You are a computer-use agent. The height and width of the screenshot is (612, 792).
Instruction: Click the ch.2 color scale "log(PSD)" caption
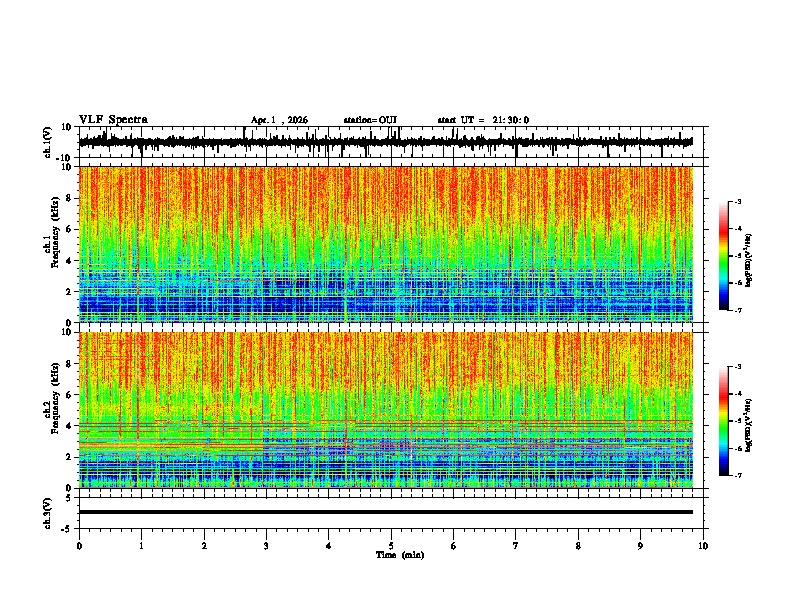coord(749,425)
